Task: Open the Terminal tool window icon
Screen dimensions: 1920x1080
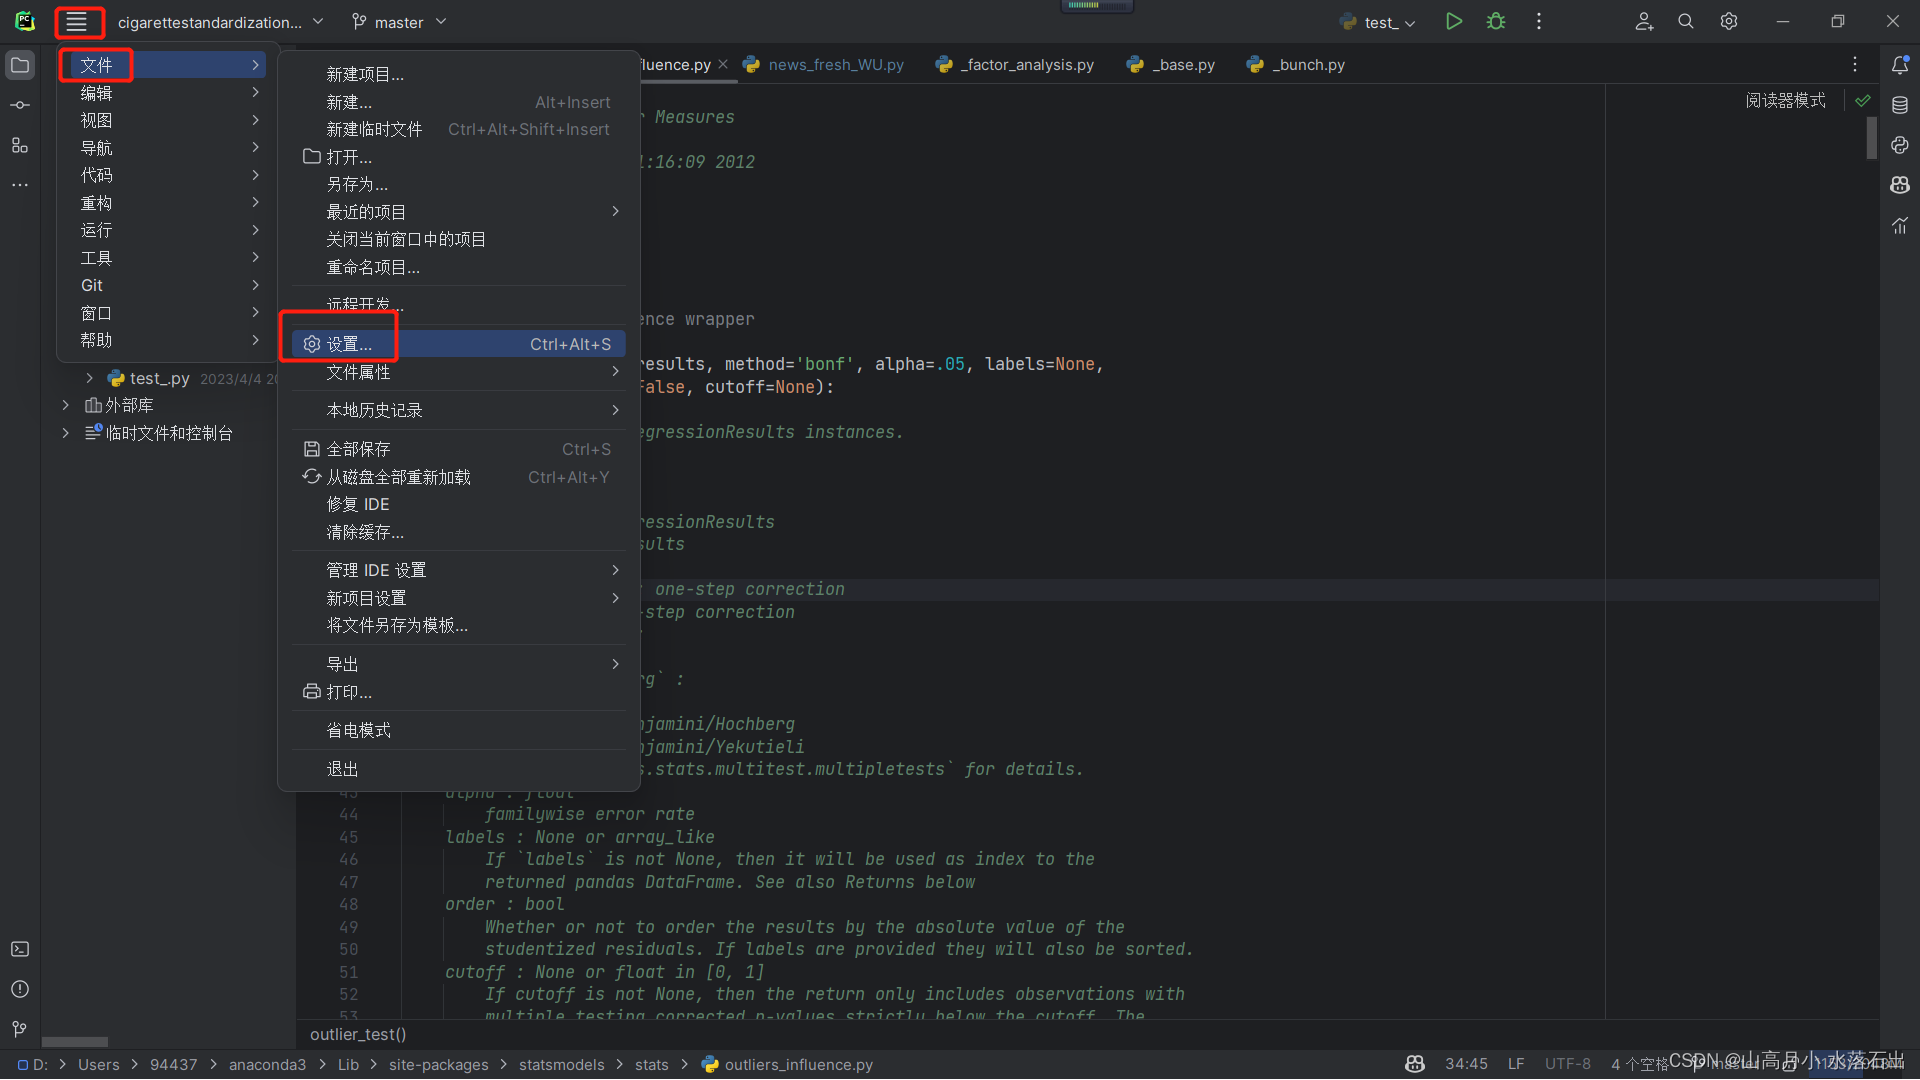Action: [x=19, y=949]
